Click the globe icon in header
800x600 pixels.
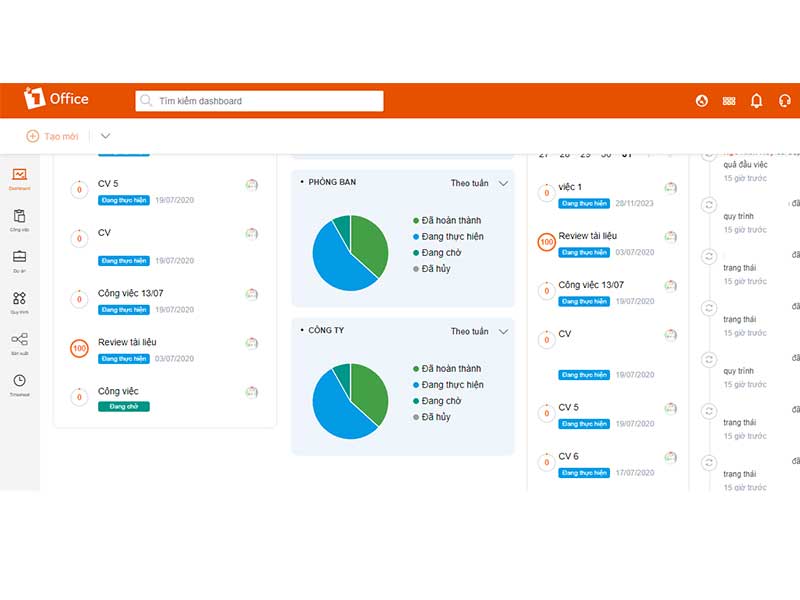pyautogui.click(x=702, y=101)
